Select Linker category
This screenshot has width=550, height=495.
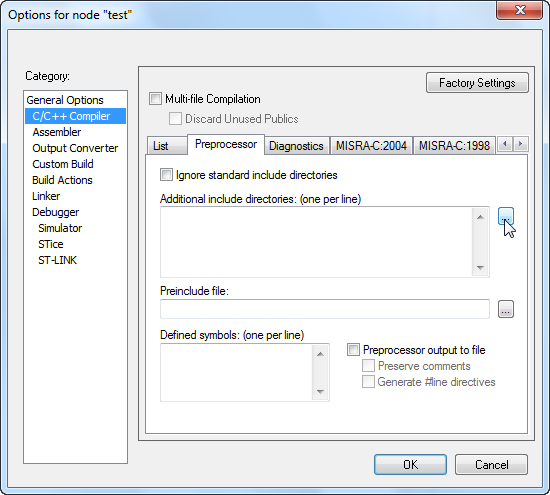point(46,196)
